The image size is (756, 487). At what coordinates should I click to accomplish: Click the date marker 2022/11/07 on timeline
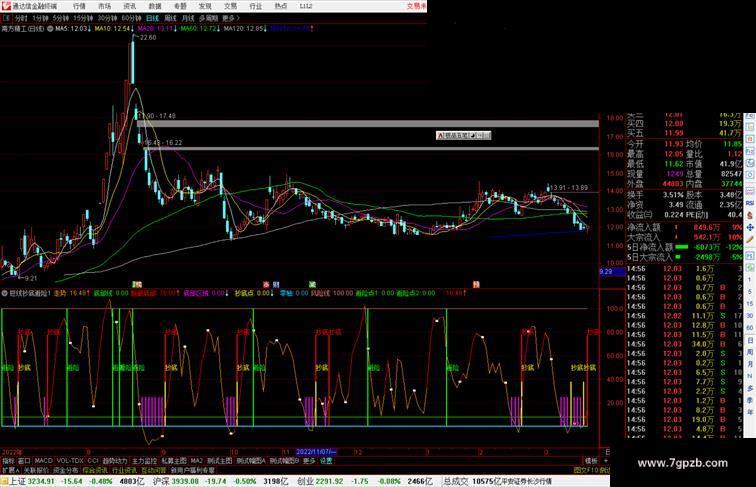[316, 452]
